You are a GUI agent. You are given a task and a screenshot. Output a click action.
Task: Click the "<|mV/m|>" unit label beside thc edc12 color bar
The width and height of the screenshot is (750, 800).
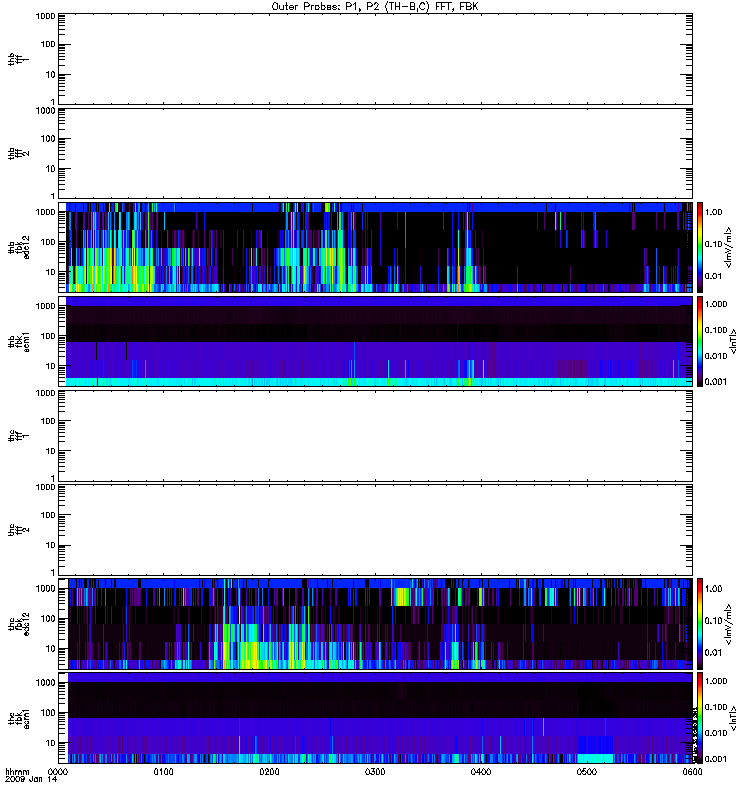pyautogui.click(x=729, y=624)
